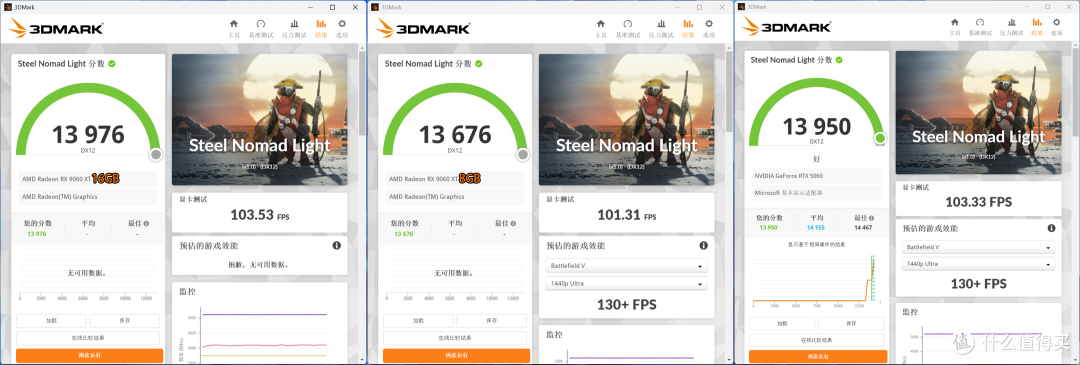The width and height of the screenshot is (1080, 365).
Task: Open 预估的游戏效能 info icon in 16GB window
Action: [x=336, y=245]
